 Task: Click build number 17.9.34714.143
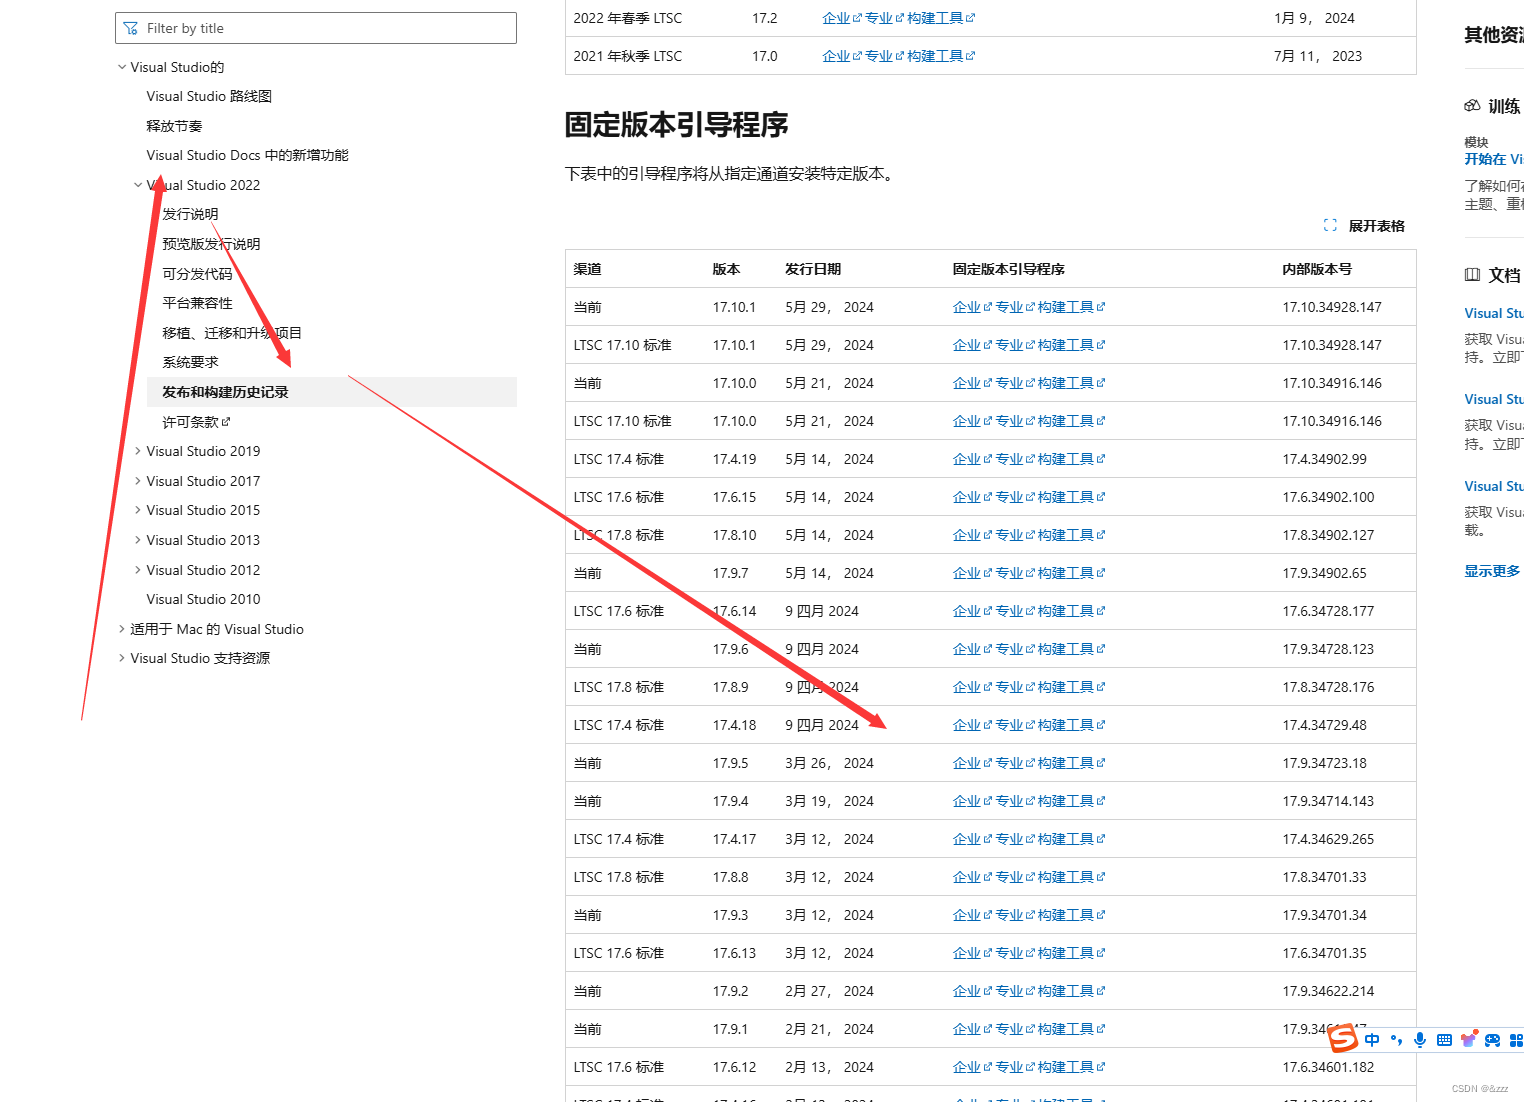coord(1329,801)
